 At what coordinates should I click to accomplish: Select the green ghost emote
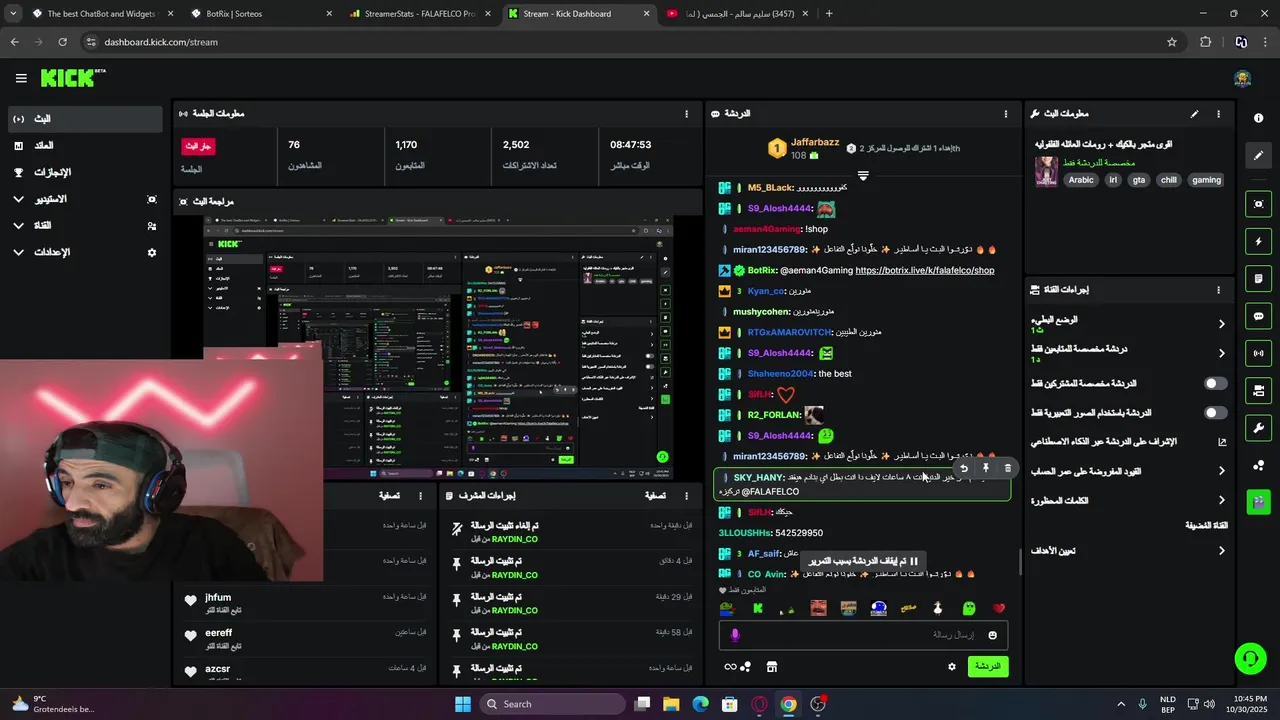click(x=969, y=608)
